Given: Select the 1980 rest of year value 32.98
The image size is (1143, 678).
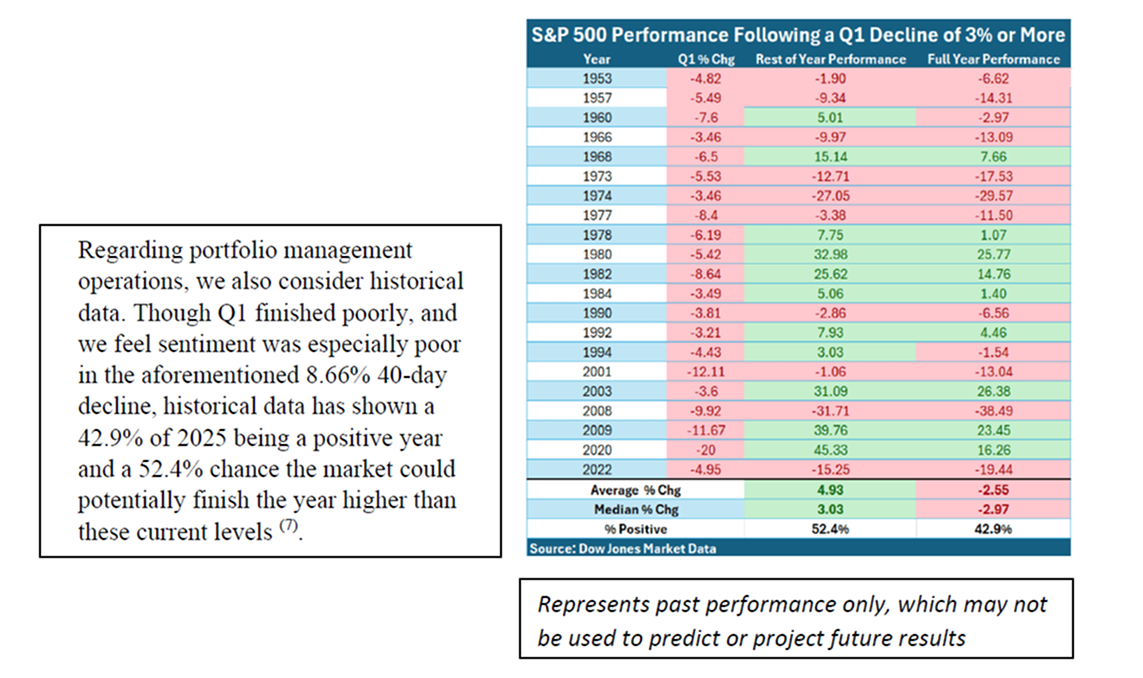Looking at the screenshot, I should pyautogui.click(x=830, y=254).
